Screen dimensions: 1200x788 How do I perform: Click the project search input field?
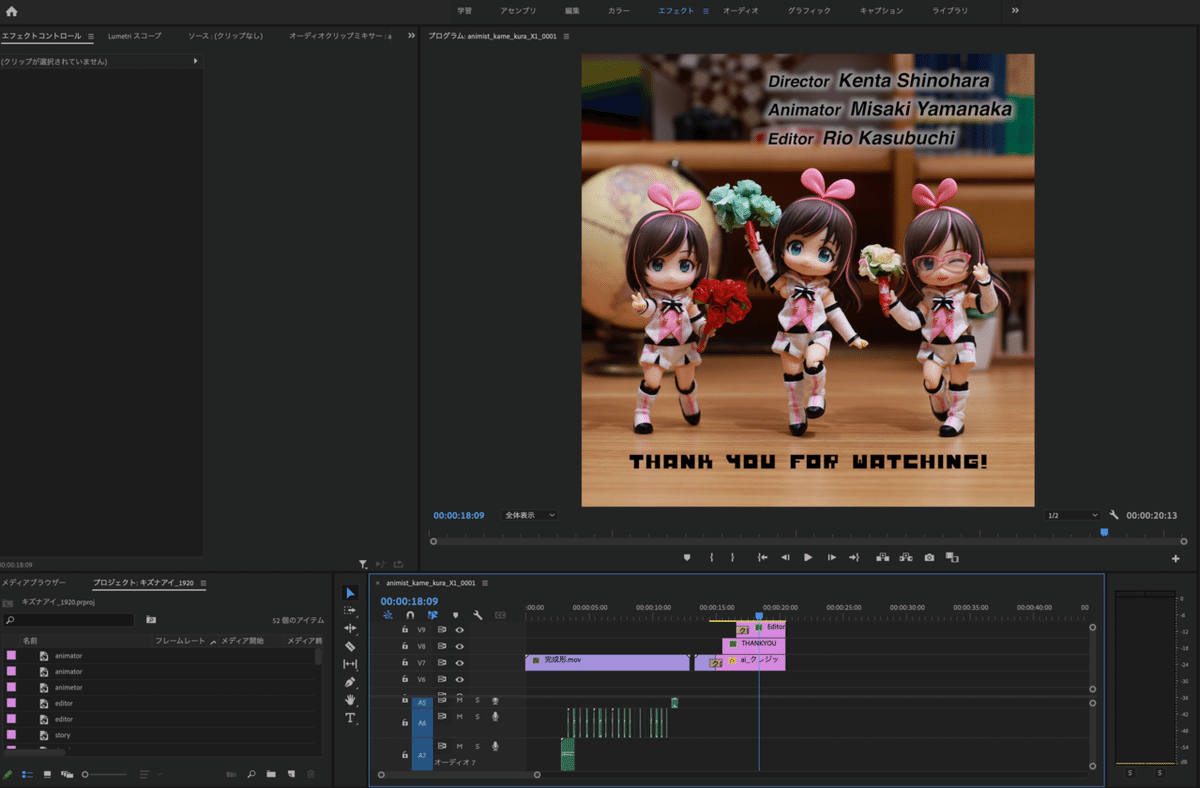pos(68,620)
